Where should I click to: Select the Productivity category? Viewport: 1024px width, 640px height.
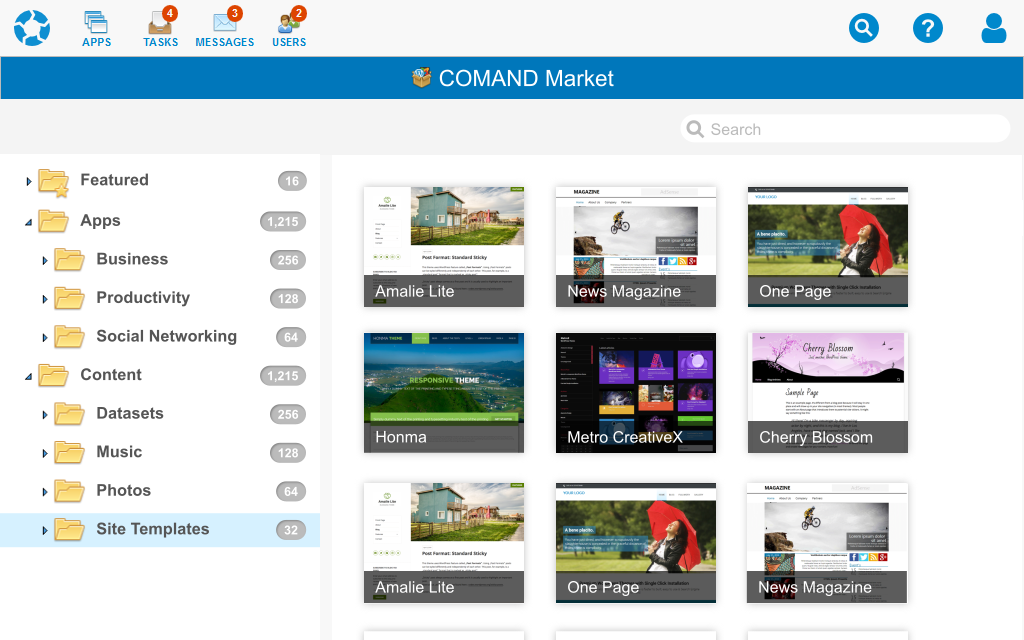pyautogui.click(x=142, y=298)
